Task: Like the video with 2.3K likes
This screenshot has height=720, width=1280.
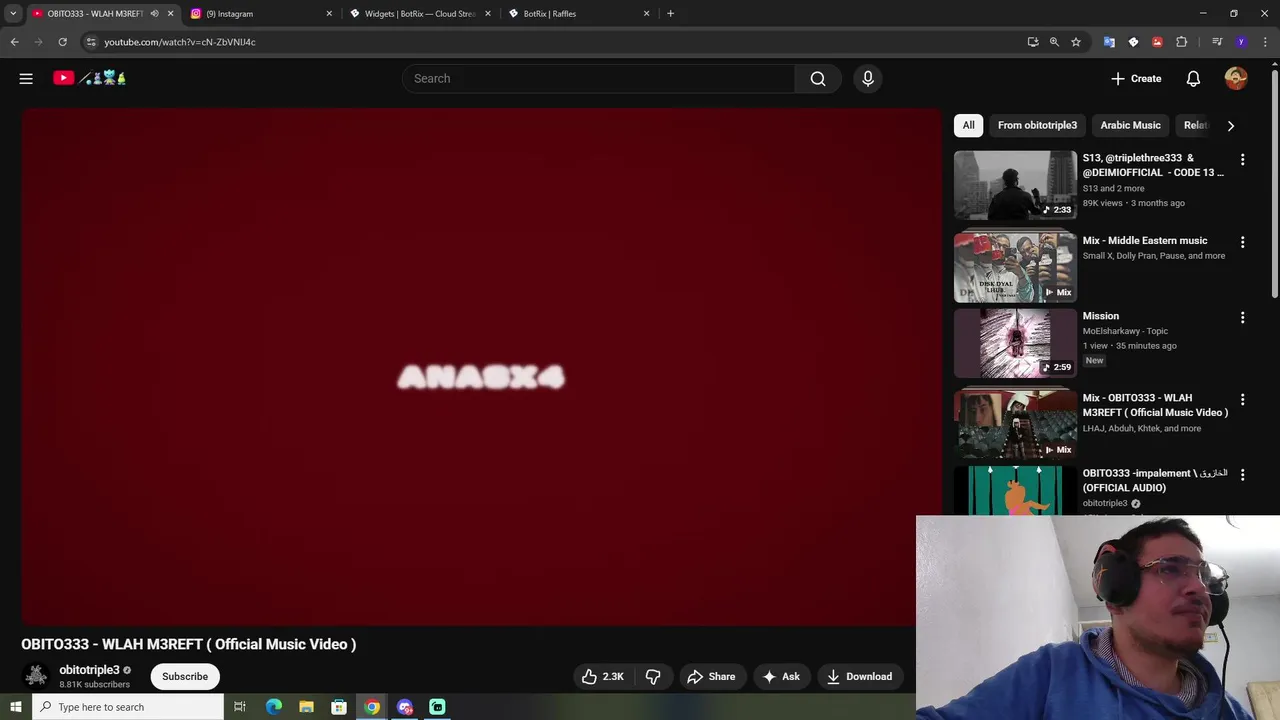Action: pos(602,677)
